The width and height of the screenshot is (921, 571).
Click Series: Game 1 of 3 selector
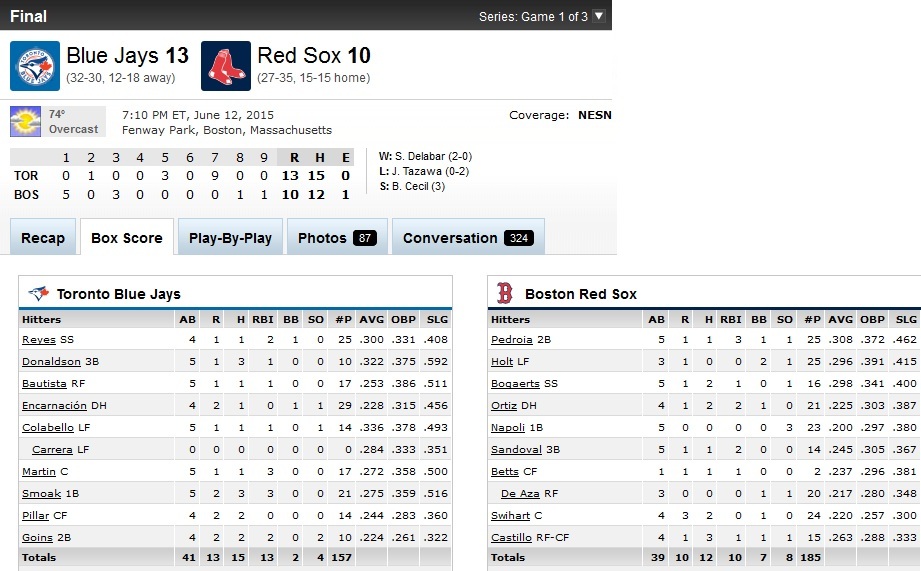(533, 16)
